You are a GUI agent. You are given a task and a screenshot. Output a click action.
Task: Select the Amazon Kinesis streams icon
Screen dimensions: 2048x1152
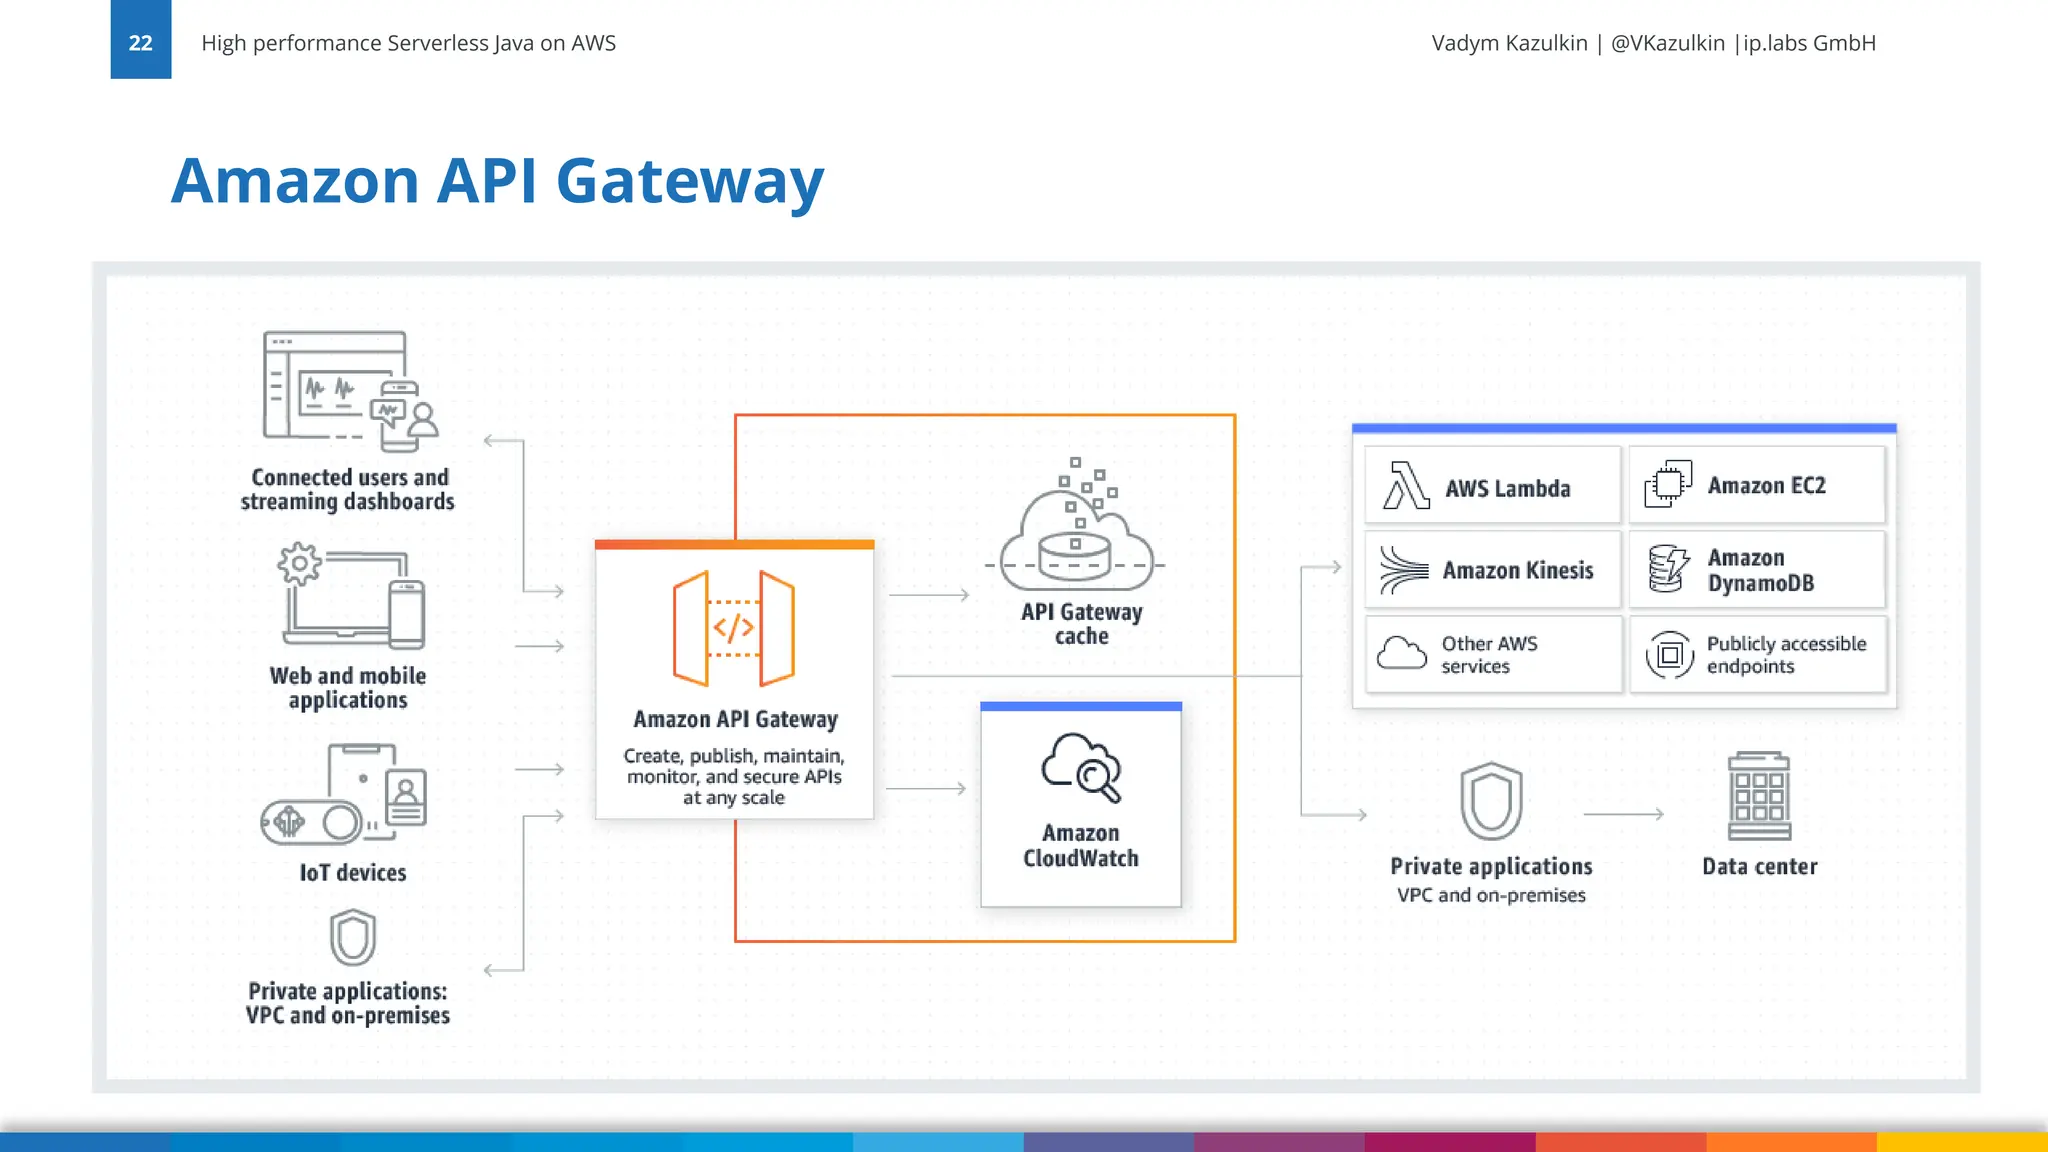(x=1403, y=570)
